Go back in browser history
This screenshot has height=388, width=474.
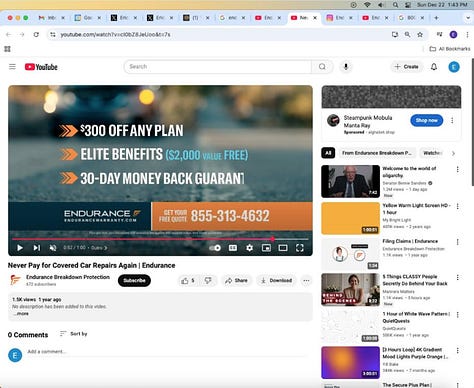click(9, 34)
